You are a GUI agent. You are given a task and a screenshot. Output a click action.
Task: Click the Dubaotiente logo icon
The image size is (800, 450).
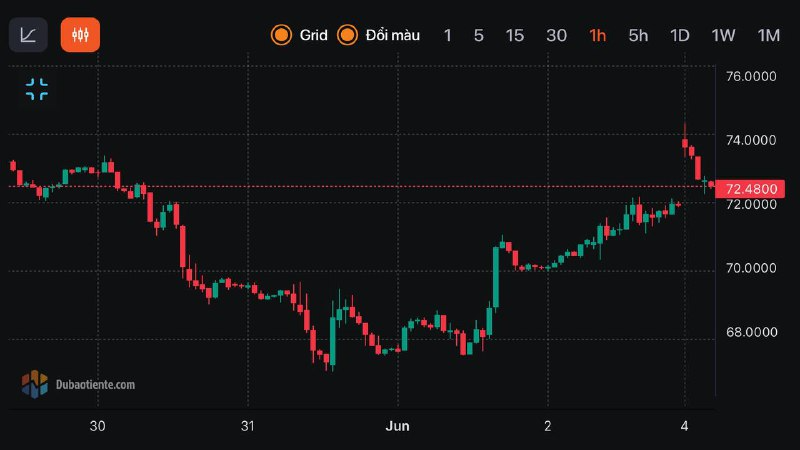(x=35, y=383)
